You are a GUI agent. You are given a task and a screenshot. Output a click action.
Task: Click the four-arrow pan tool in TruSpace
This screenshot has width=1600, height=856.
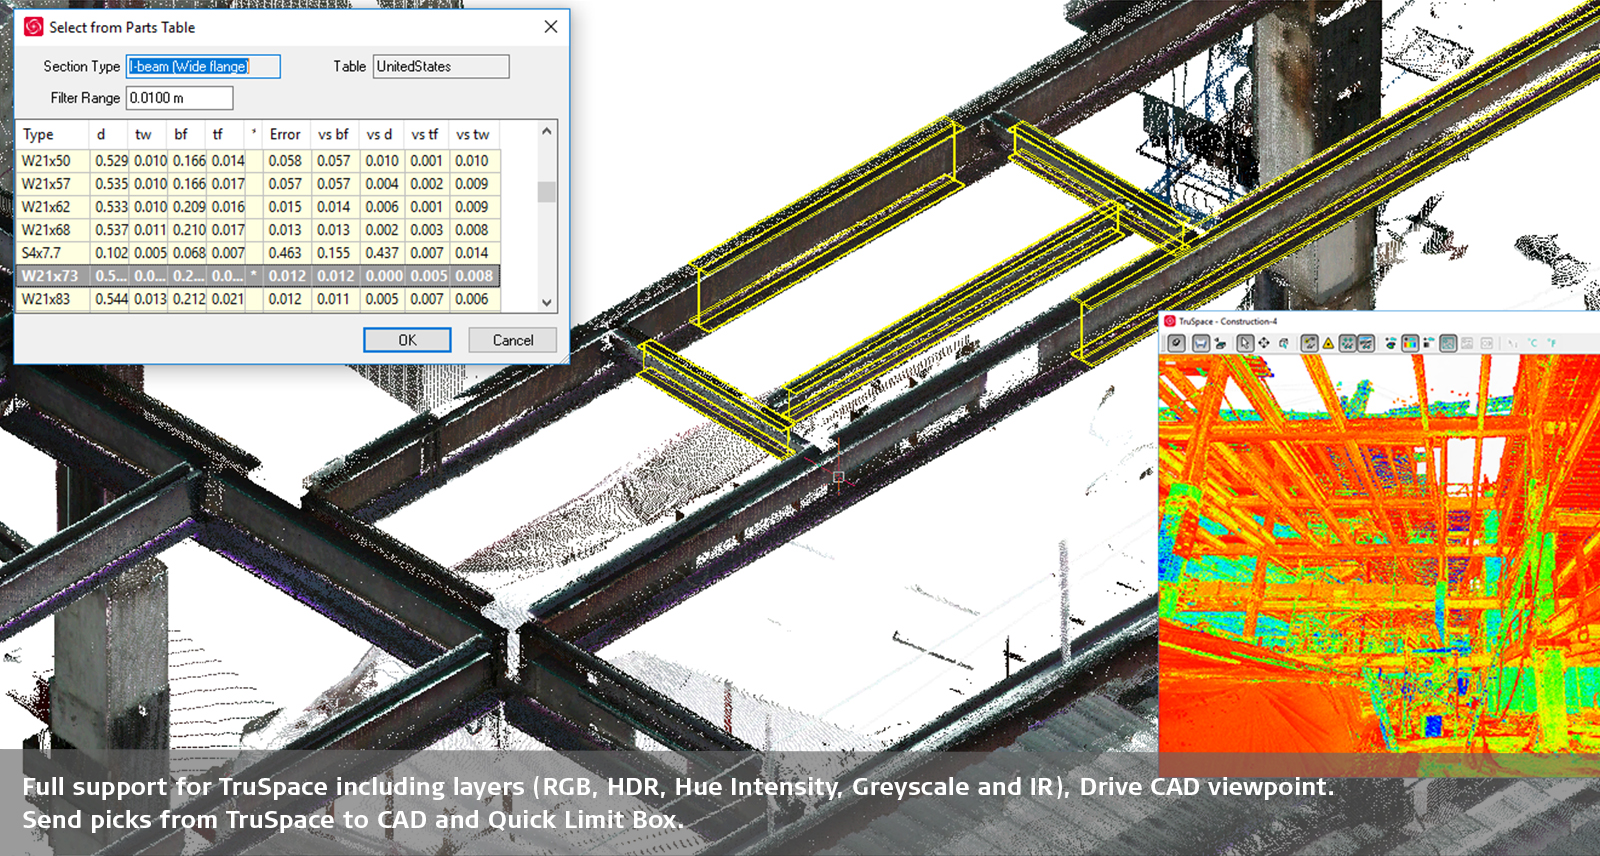point(1264,343)
